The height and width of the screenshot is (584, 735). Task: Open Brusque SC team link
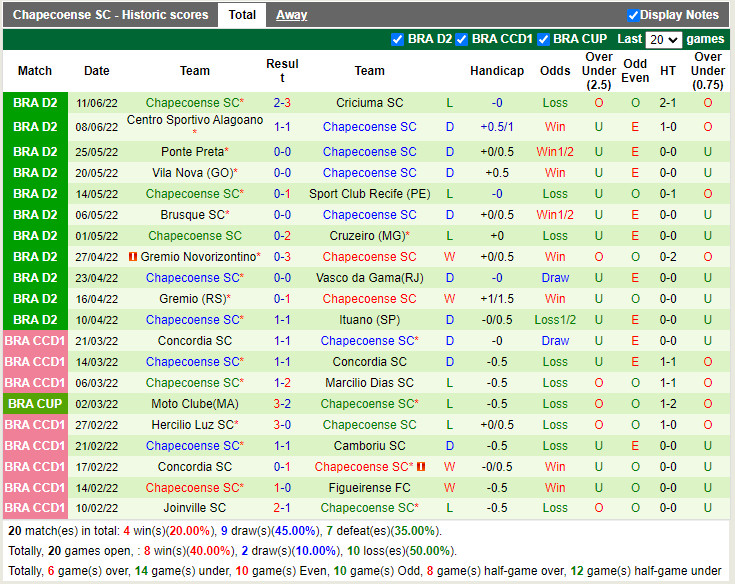[193, 215]
